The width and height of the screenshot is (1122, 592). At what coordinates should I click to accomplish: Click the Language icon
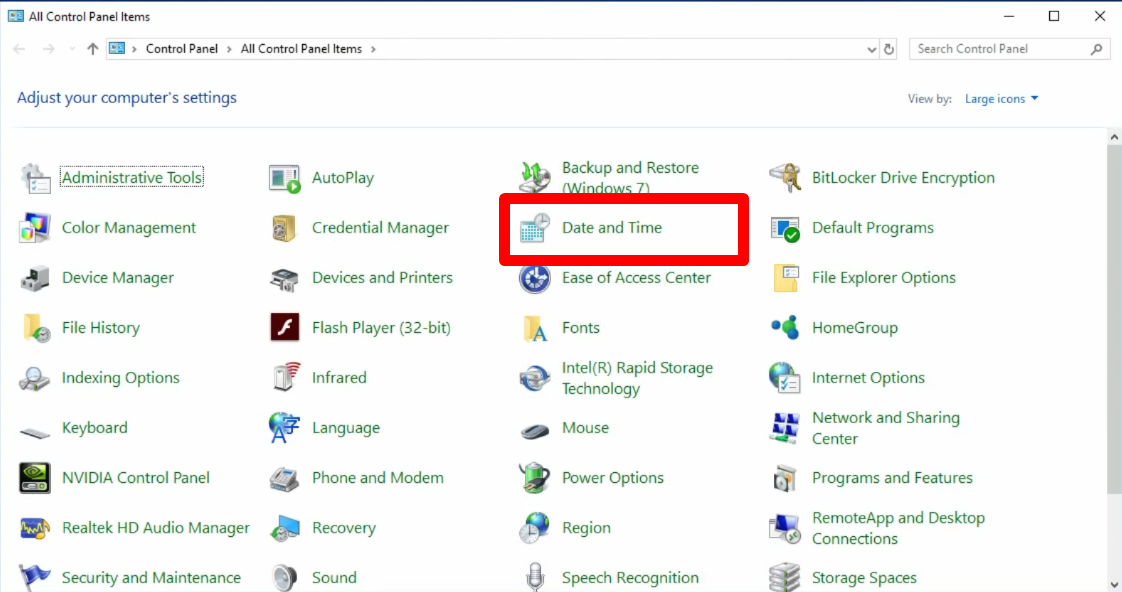pos(285,428)
